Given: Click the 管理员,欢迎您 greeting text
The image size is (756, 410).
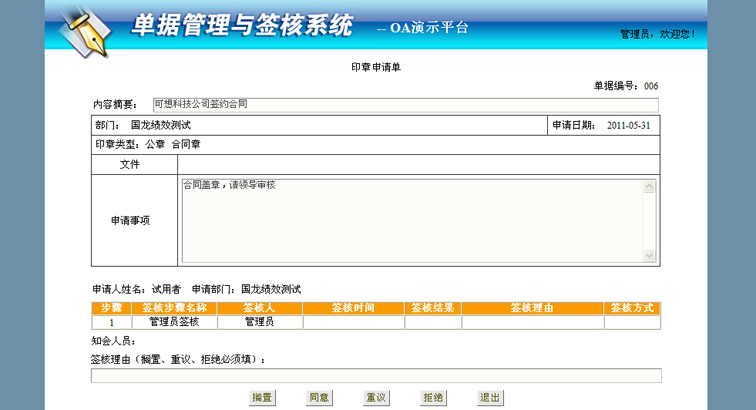Looking at the screenshot, I should [657, 34].
